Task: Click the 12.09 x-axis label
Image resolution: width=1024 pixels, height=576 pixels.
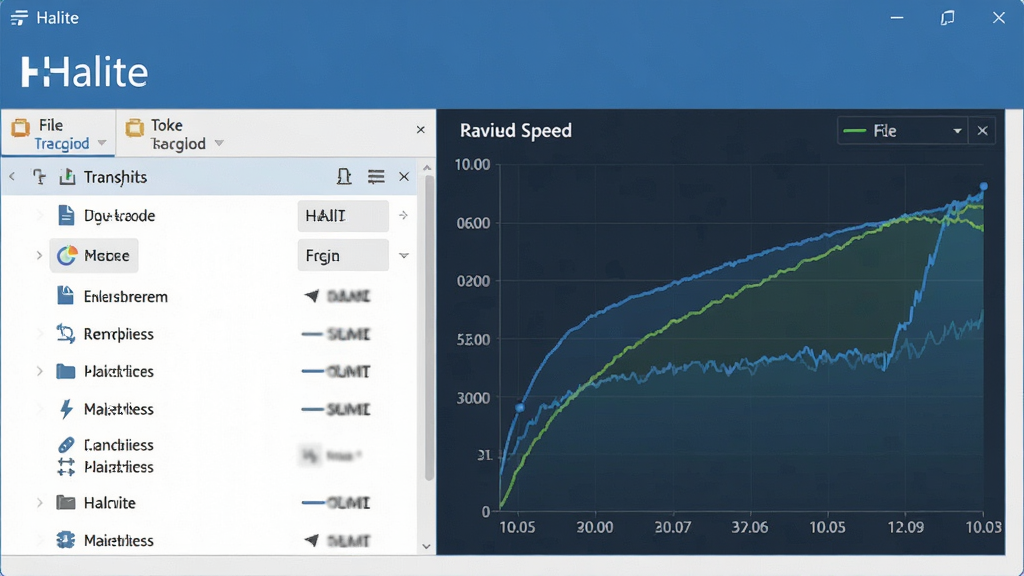Action: pyautogui.click(x=906, y=527)
